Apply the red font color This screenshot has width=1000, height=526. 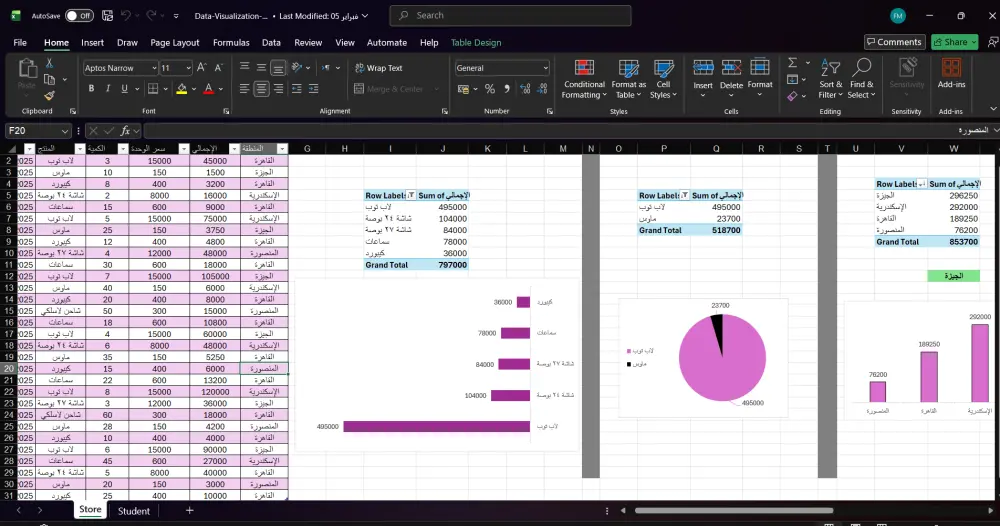coord(209,89)
